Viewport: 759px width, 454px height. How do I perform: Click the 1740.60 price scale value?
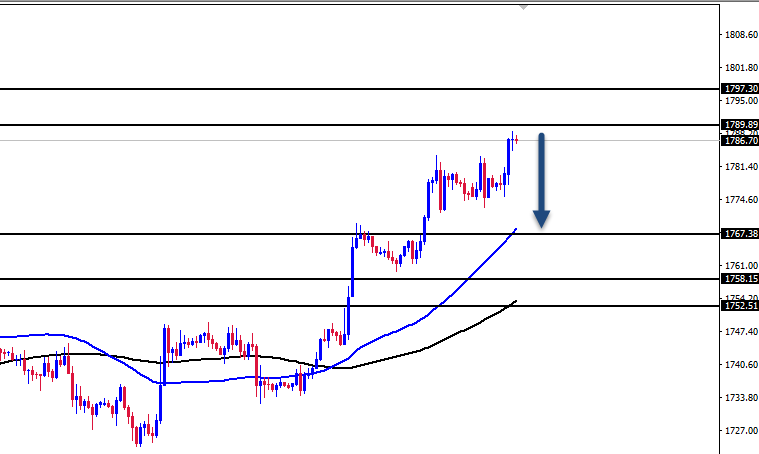(741, 364)
